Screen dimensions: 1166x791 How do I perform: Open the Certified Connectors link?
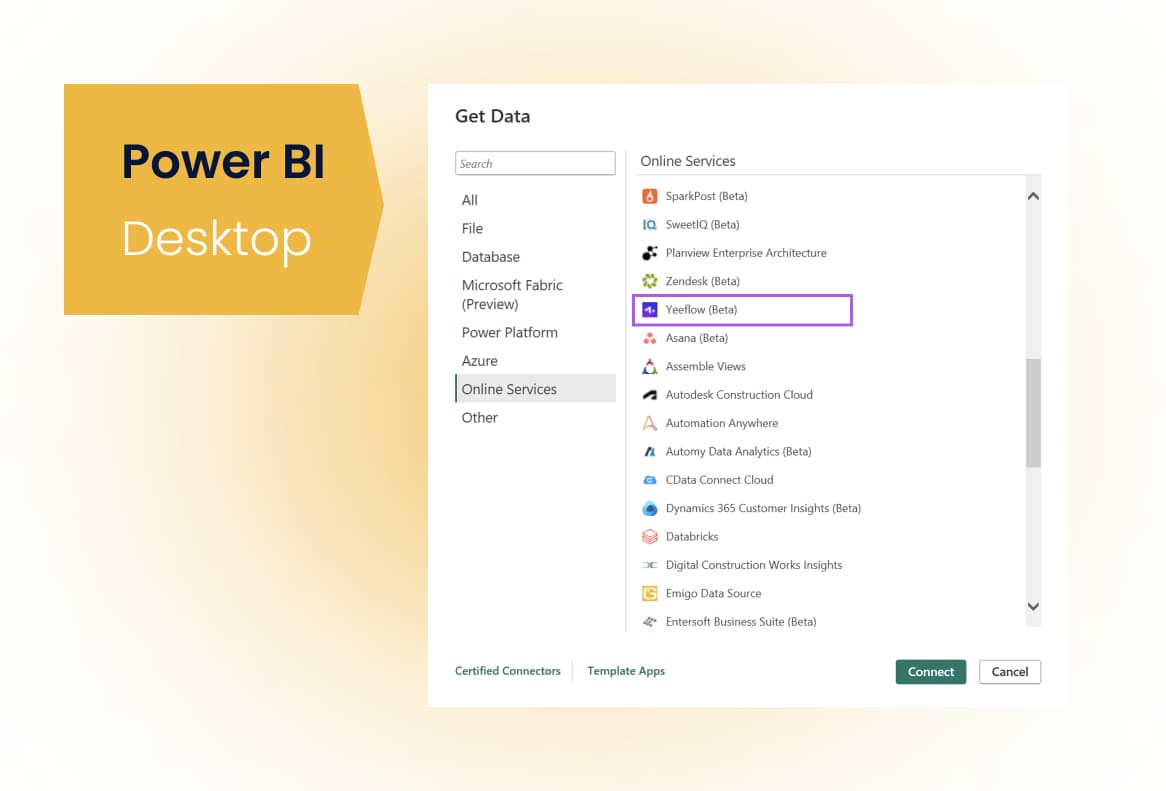coord(507,671)
